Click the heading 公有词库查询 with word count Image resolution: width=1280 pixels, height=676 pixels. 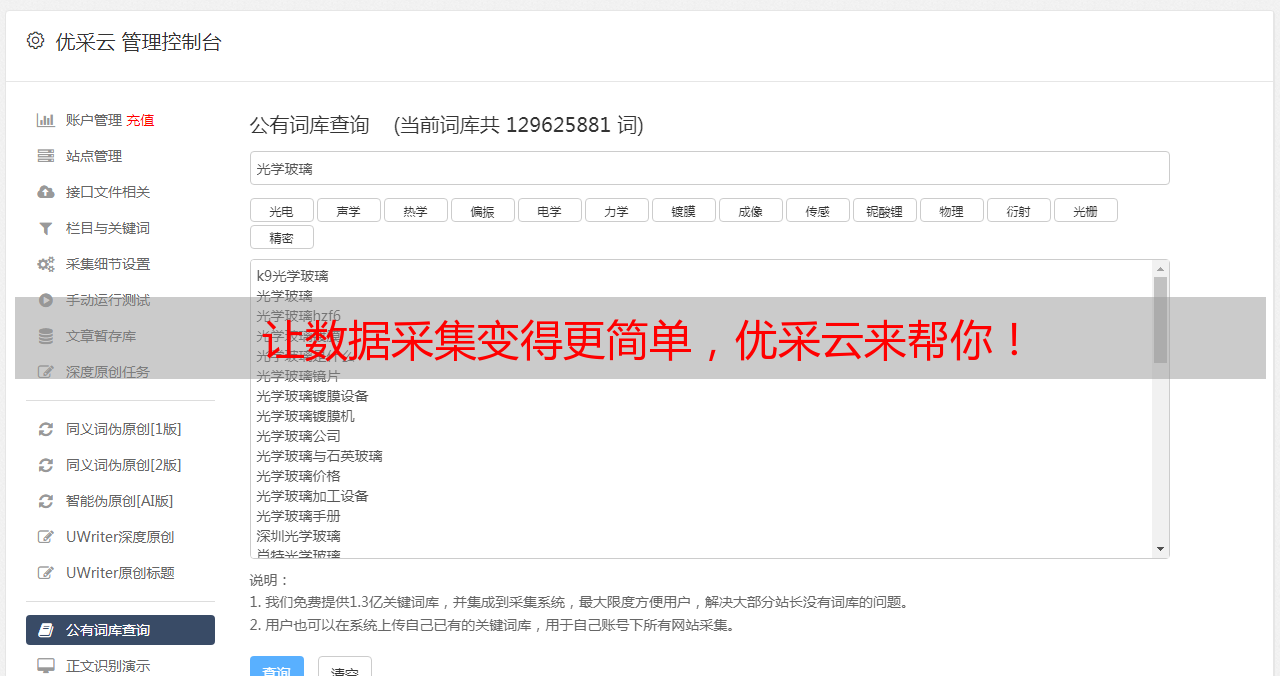click(447, 125)
